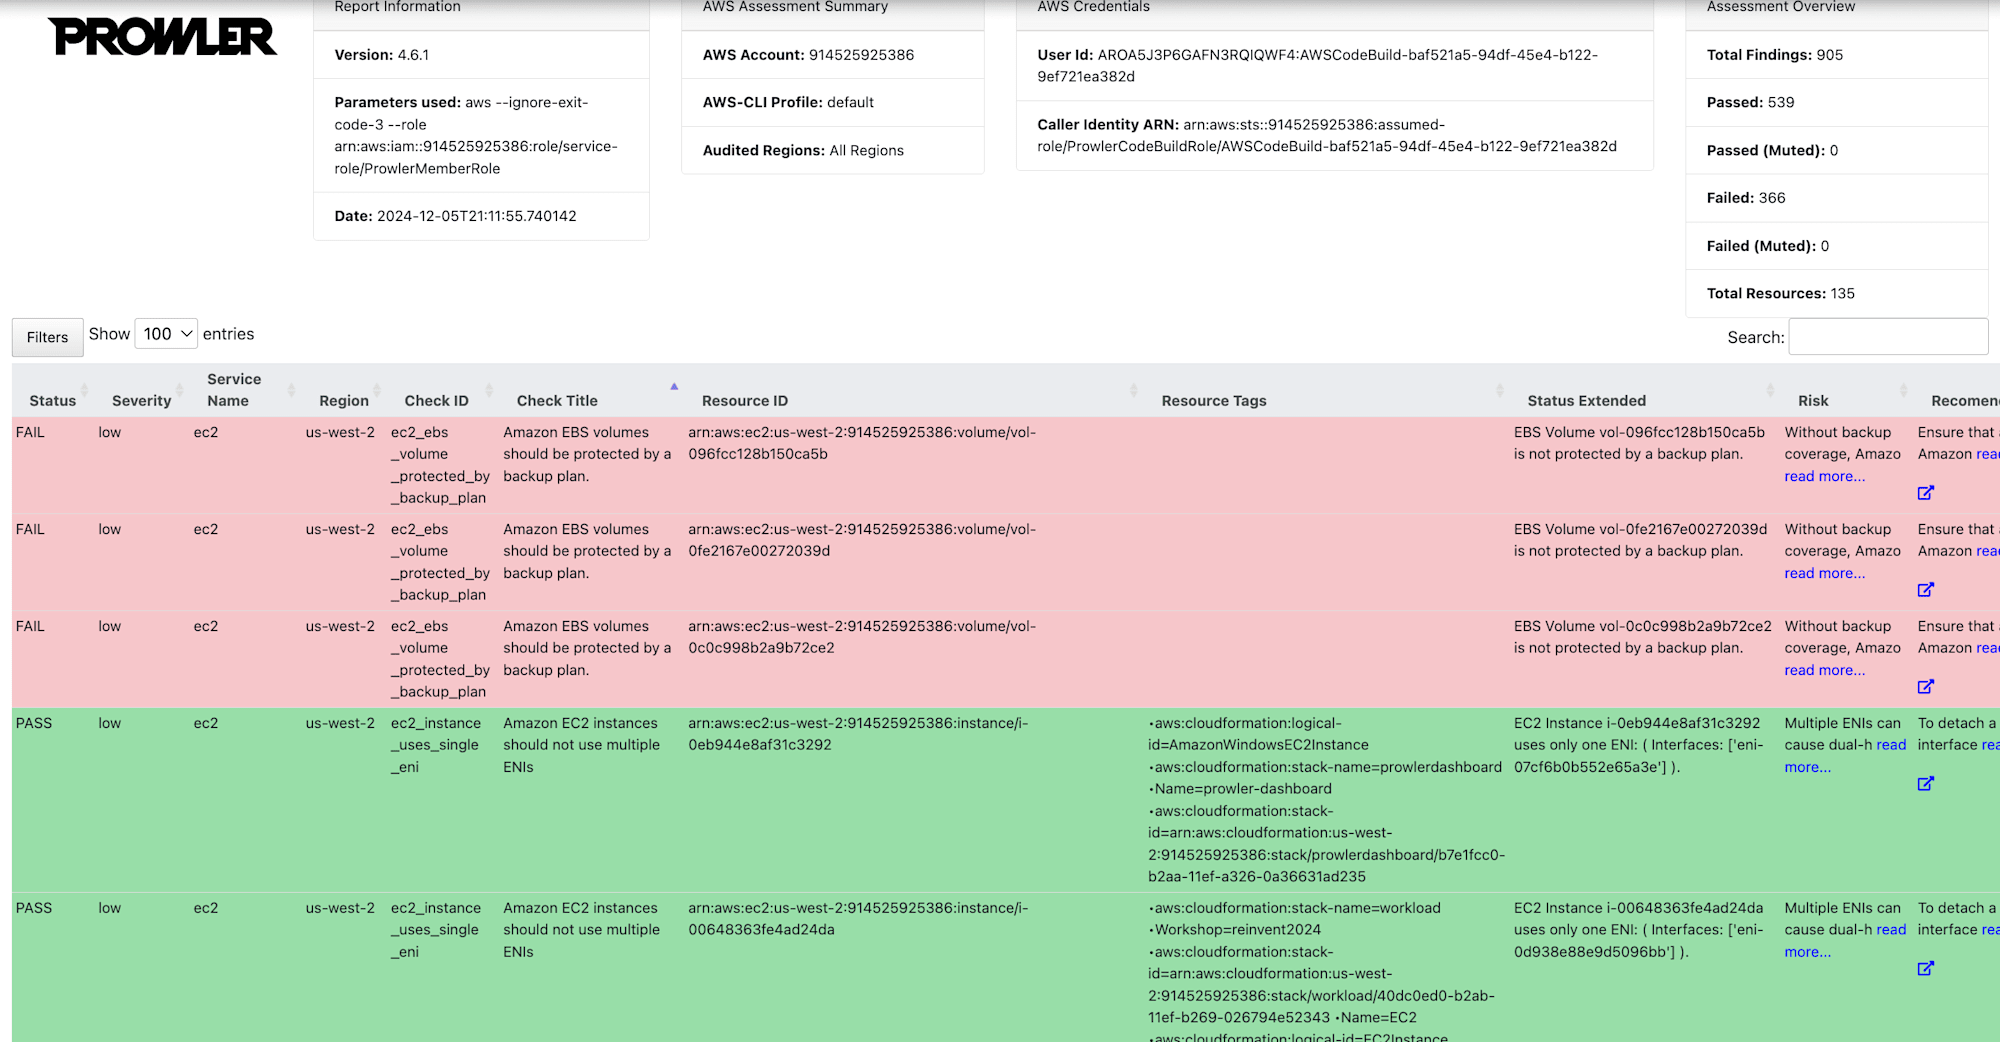
Task: Open external link icon for vol-0fe2167e00272039d row
Action: [x=1925, y=589]
